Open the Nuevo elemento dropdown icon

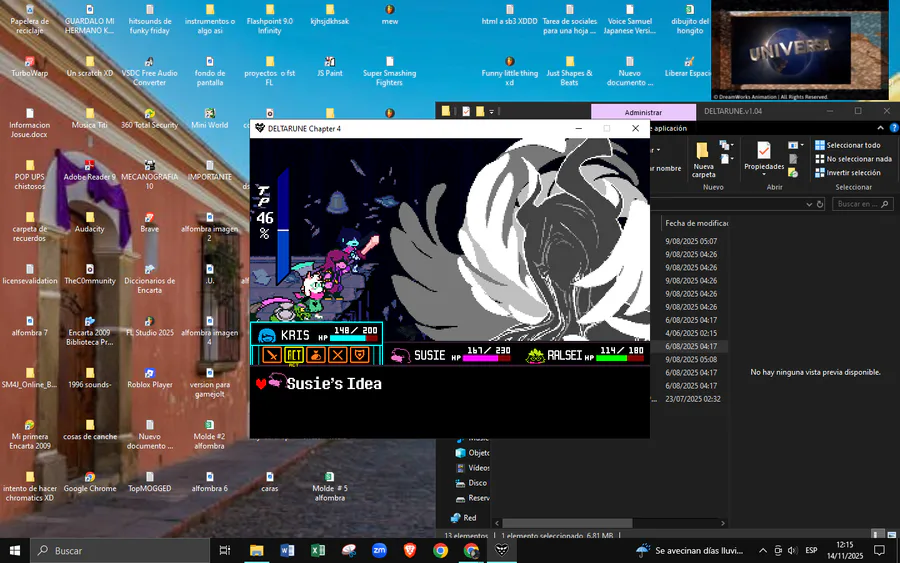727,145
